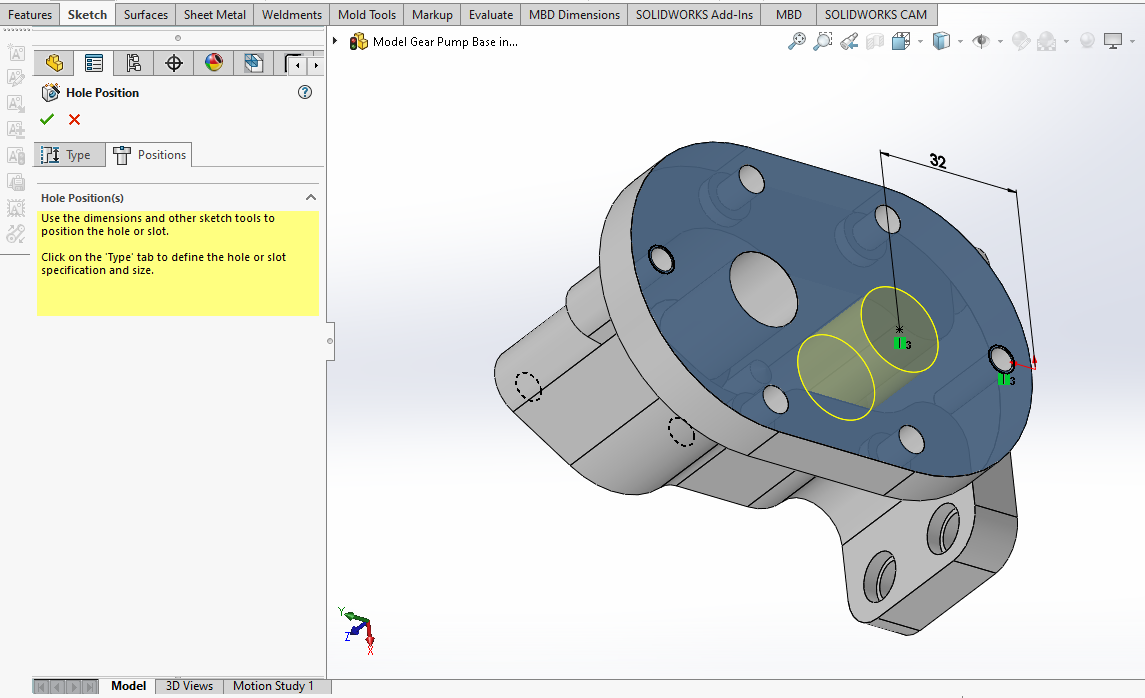
Task: Switch to the Type tab
Action: [x=69, y=155]
